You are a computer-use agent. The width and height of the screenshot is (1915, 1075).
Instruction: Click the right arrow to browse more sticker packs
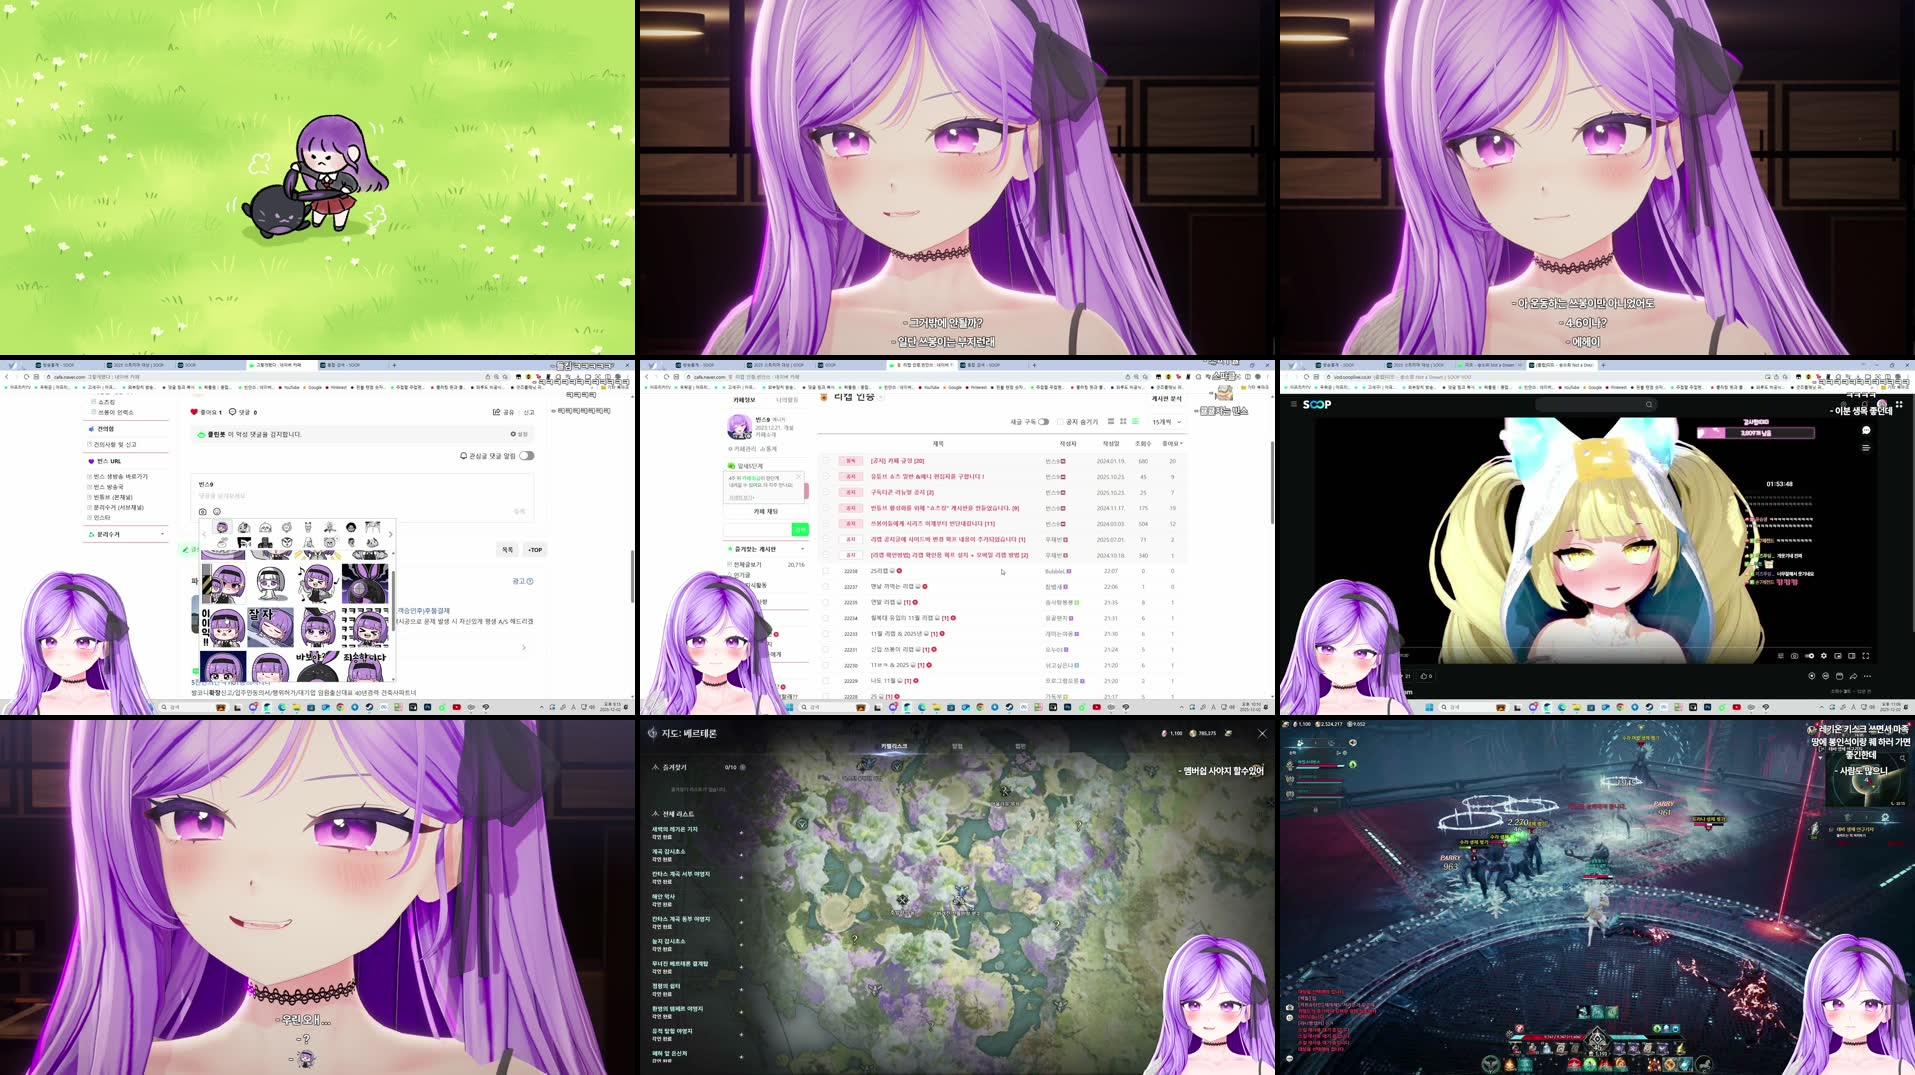click(390, 534)
